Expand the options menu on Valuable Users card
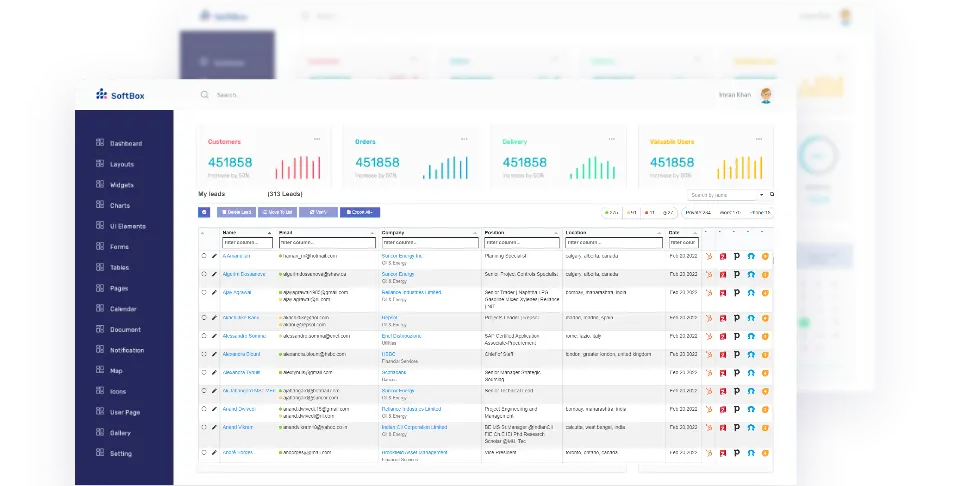The width and height of the screenshot is (956, 486). point(759,139)
